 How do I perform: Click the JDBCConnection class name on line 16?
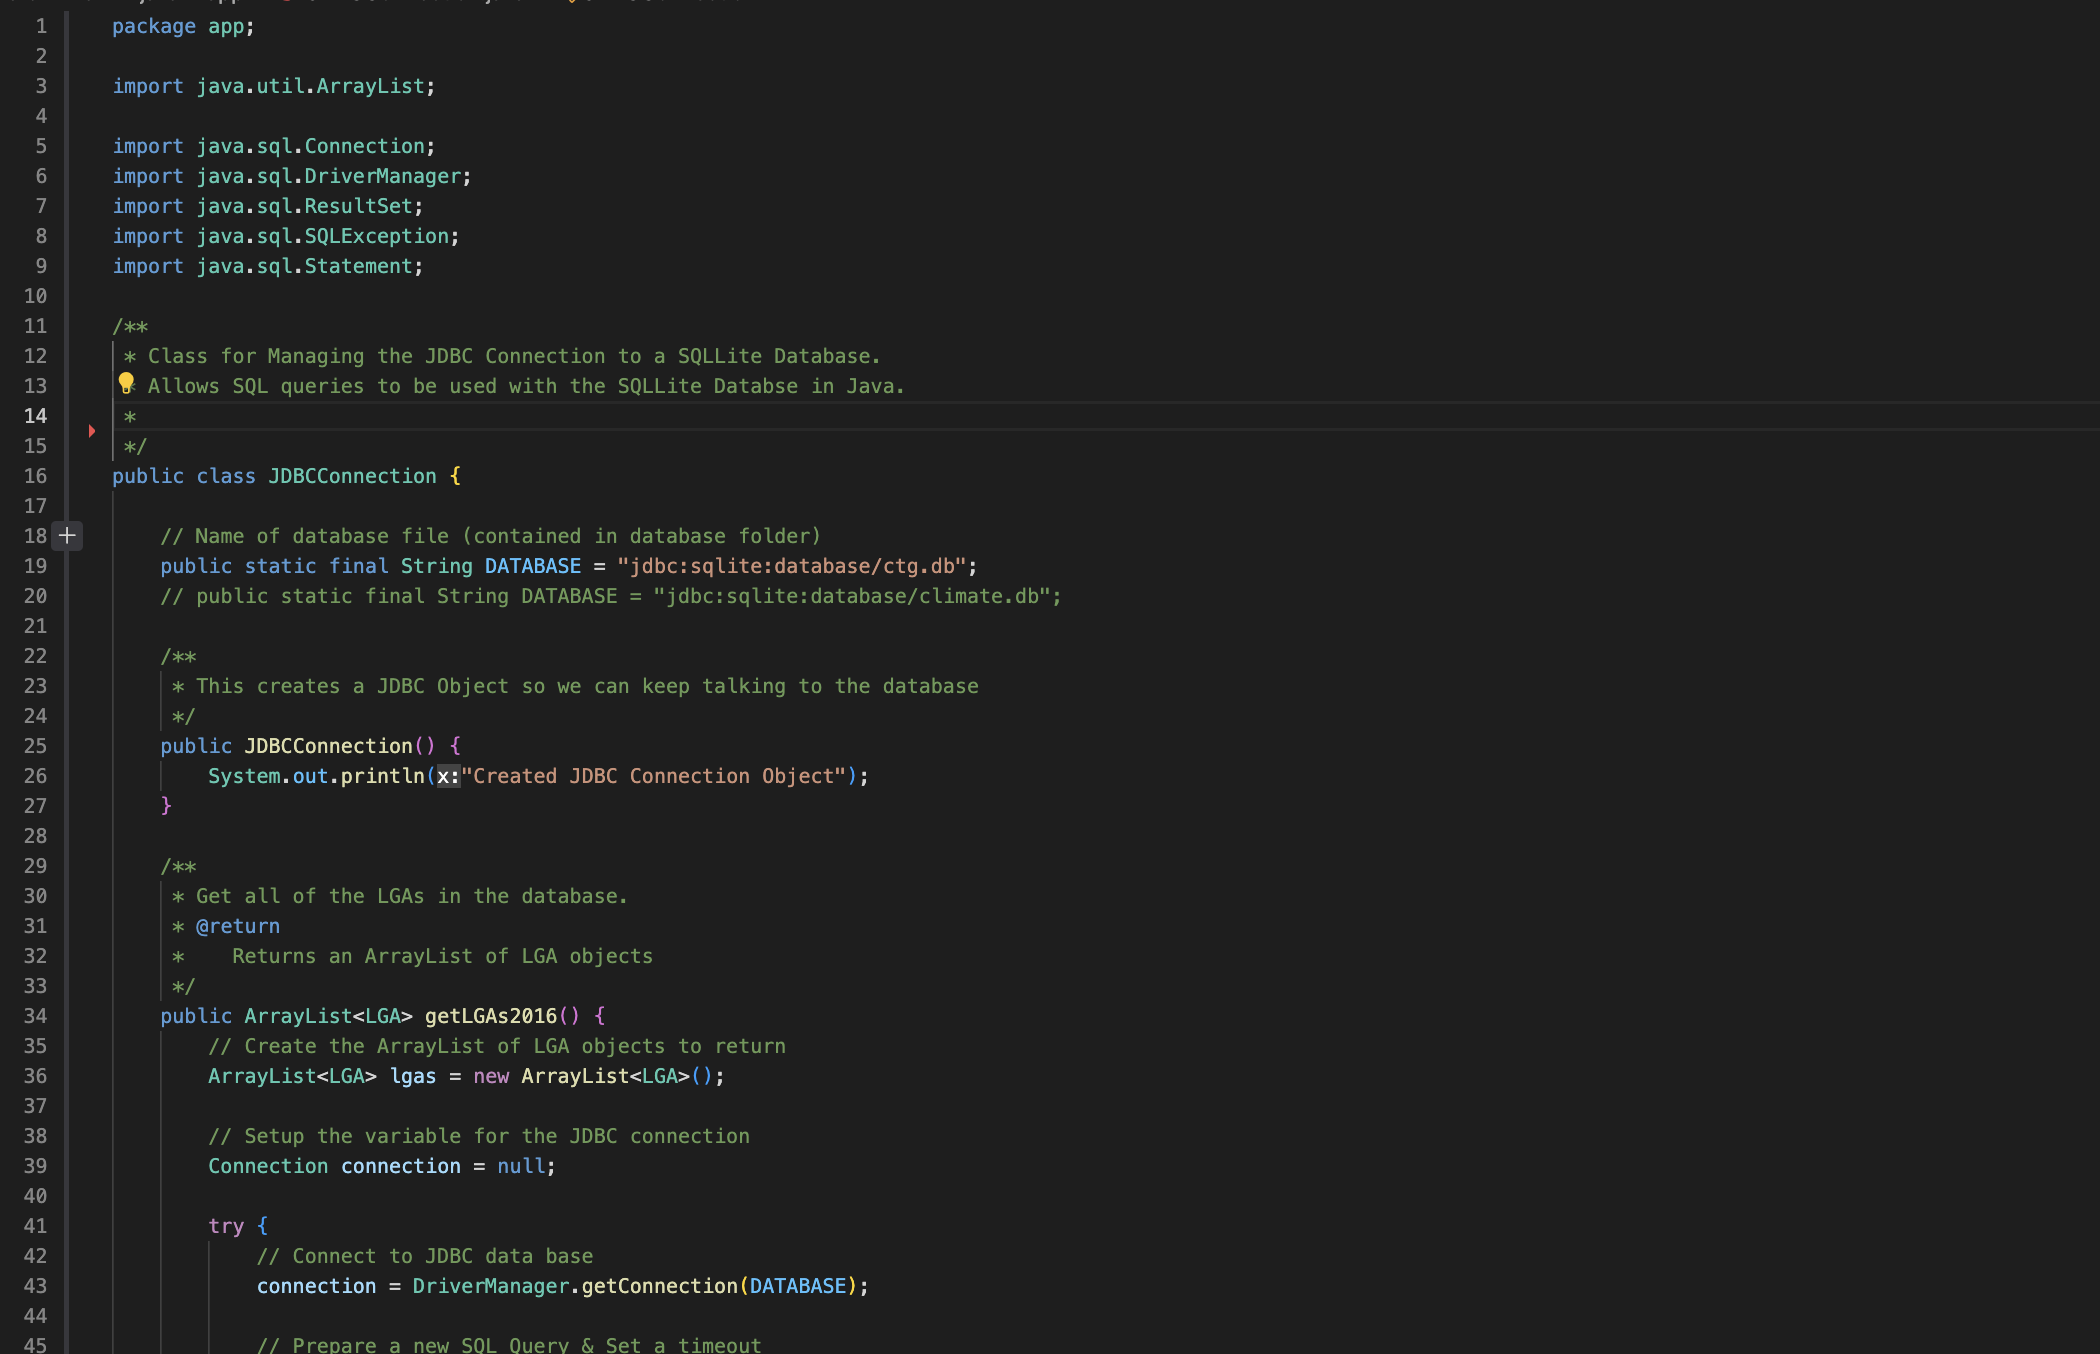(352, 476)
